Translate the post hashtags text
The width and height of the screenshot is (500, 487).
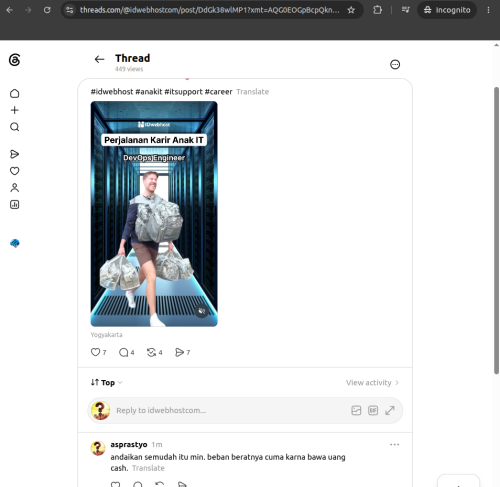click(x=252, y=92)
